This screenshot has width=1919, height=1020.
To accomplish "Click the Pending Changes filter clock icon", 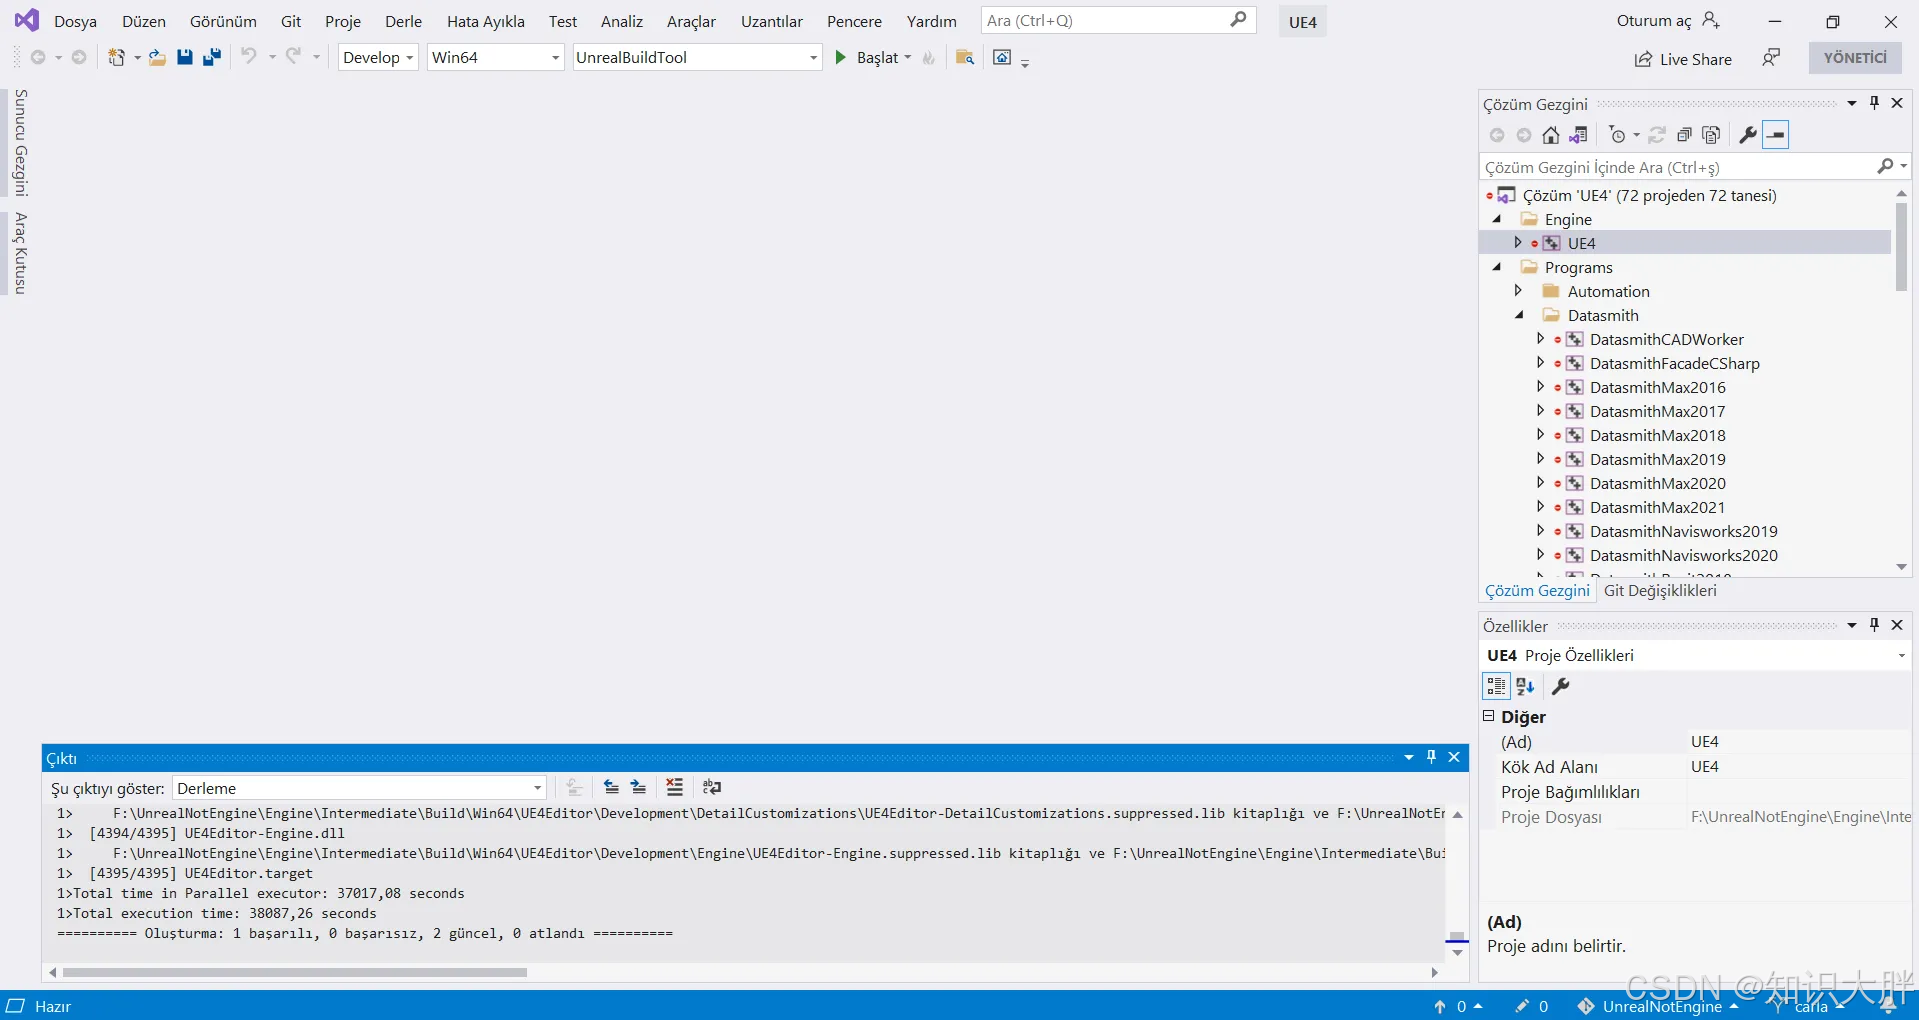I will click(x=1617, y=135).
